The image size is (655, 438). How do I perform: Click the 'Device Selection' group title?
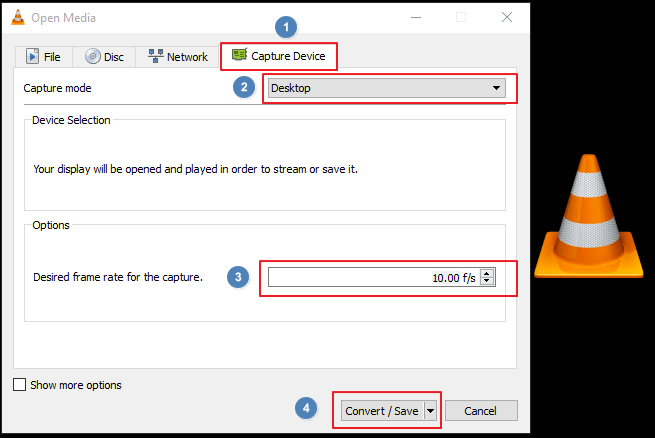(x=71, y=120)
